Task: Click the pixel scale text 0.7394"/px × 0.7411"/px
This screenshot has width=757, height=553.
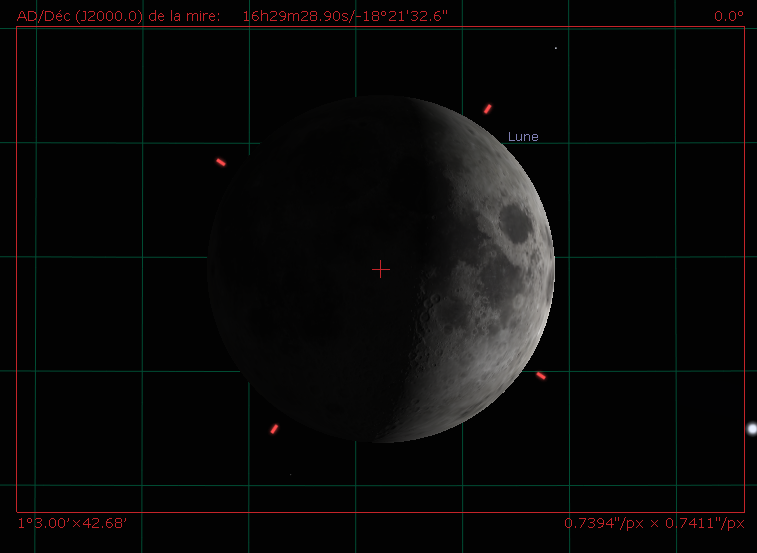Action: click(654, 523)
